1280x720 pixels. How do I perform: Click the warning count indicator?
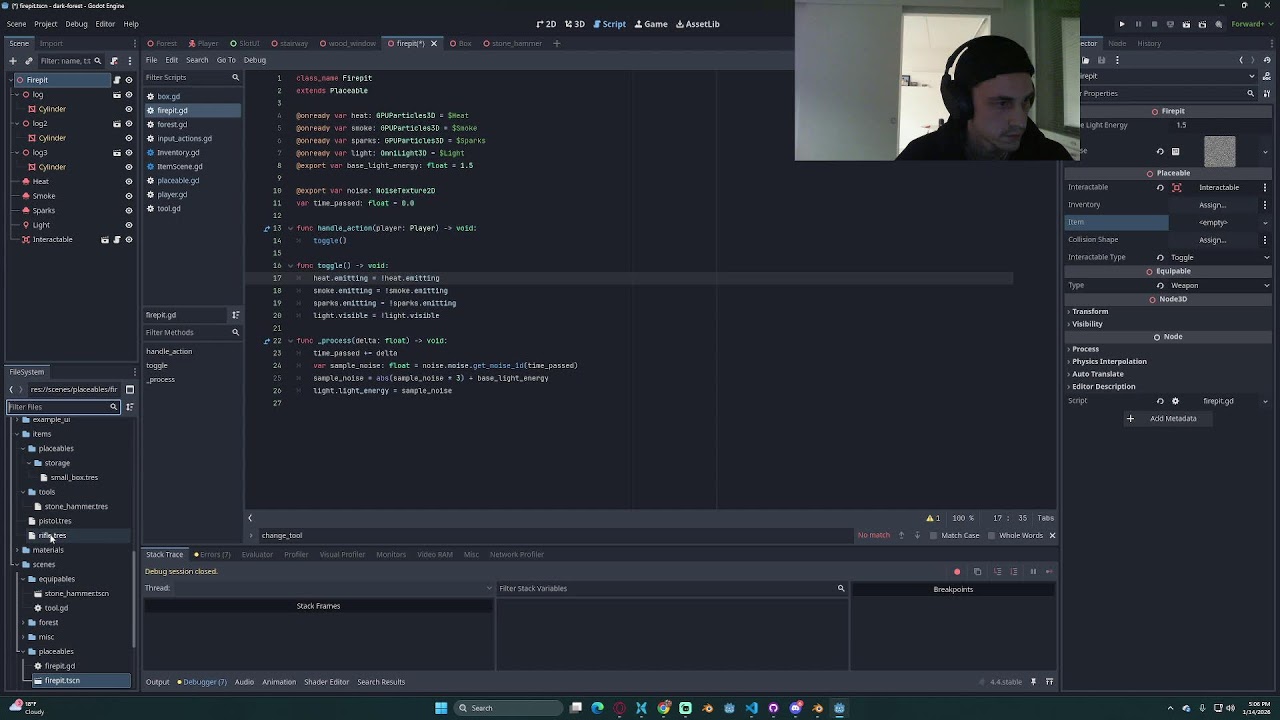(x=933, y=518)
